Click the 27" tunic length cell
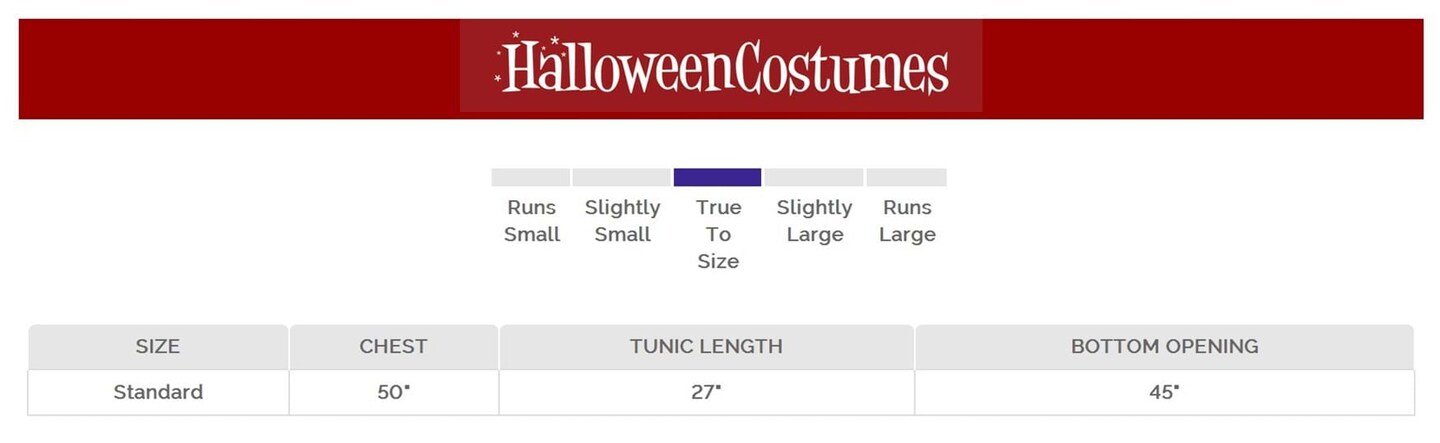Image resolution: width=1440 pixels, height=443 pixels. point(706,392)
